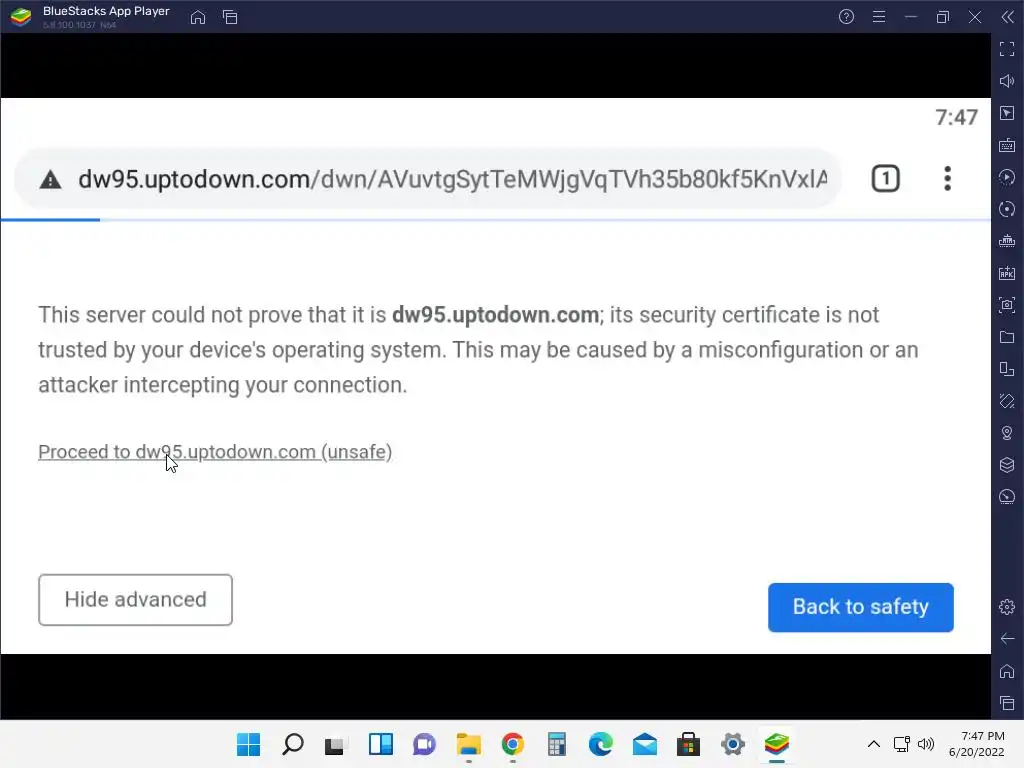This screenshot has height=768, width=1024.
Task: Collapse sidebar with double chevron icon
Action: [x=1008, y=17]
